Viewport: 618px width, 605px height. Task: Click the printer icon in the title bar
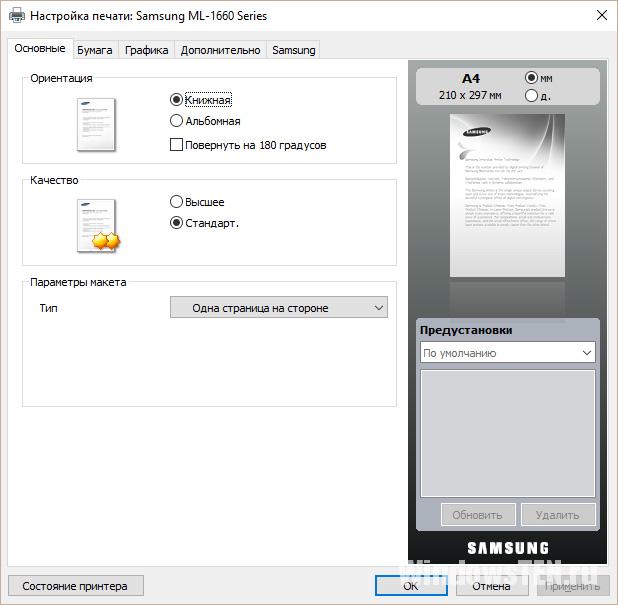pos(16,16)
